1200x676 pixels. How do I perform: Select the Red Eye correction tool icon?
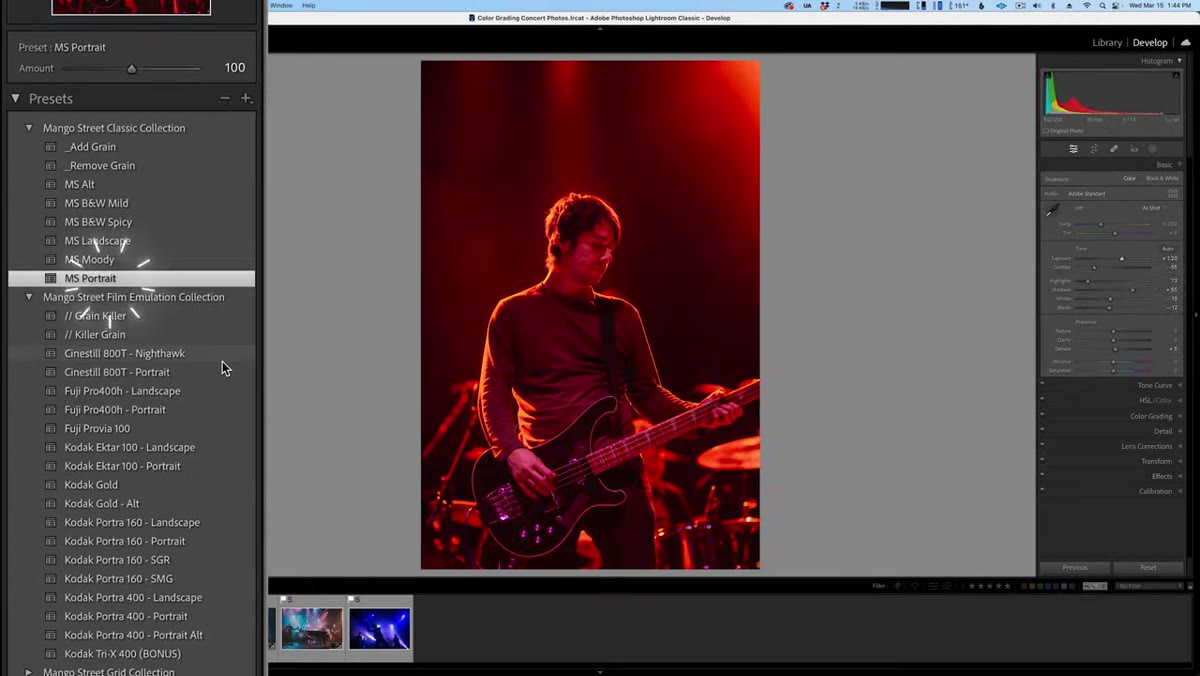tap(1134, 149)
